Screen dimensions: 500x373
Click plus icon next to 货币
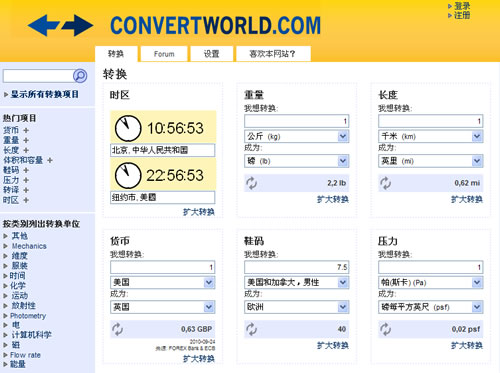coord(26,130)
